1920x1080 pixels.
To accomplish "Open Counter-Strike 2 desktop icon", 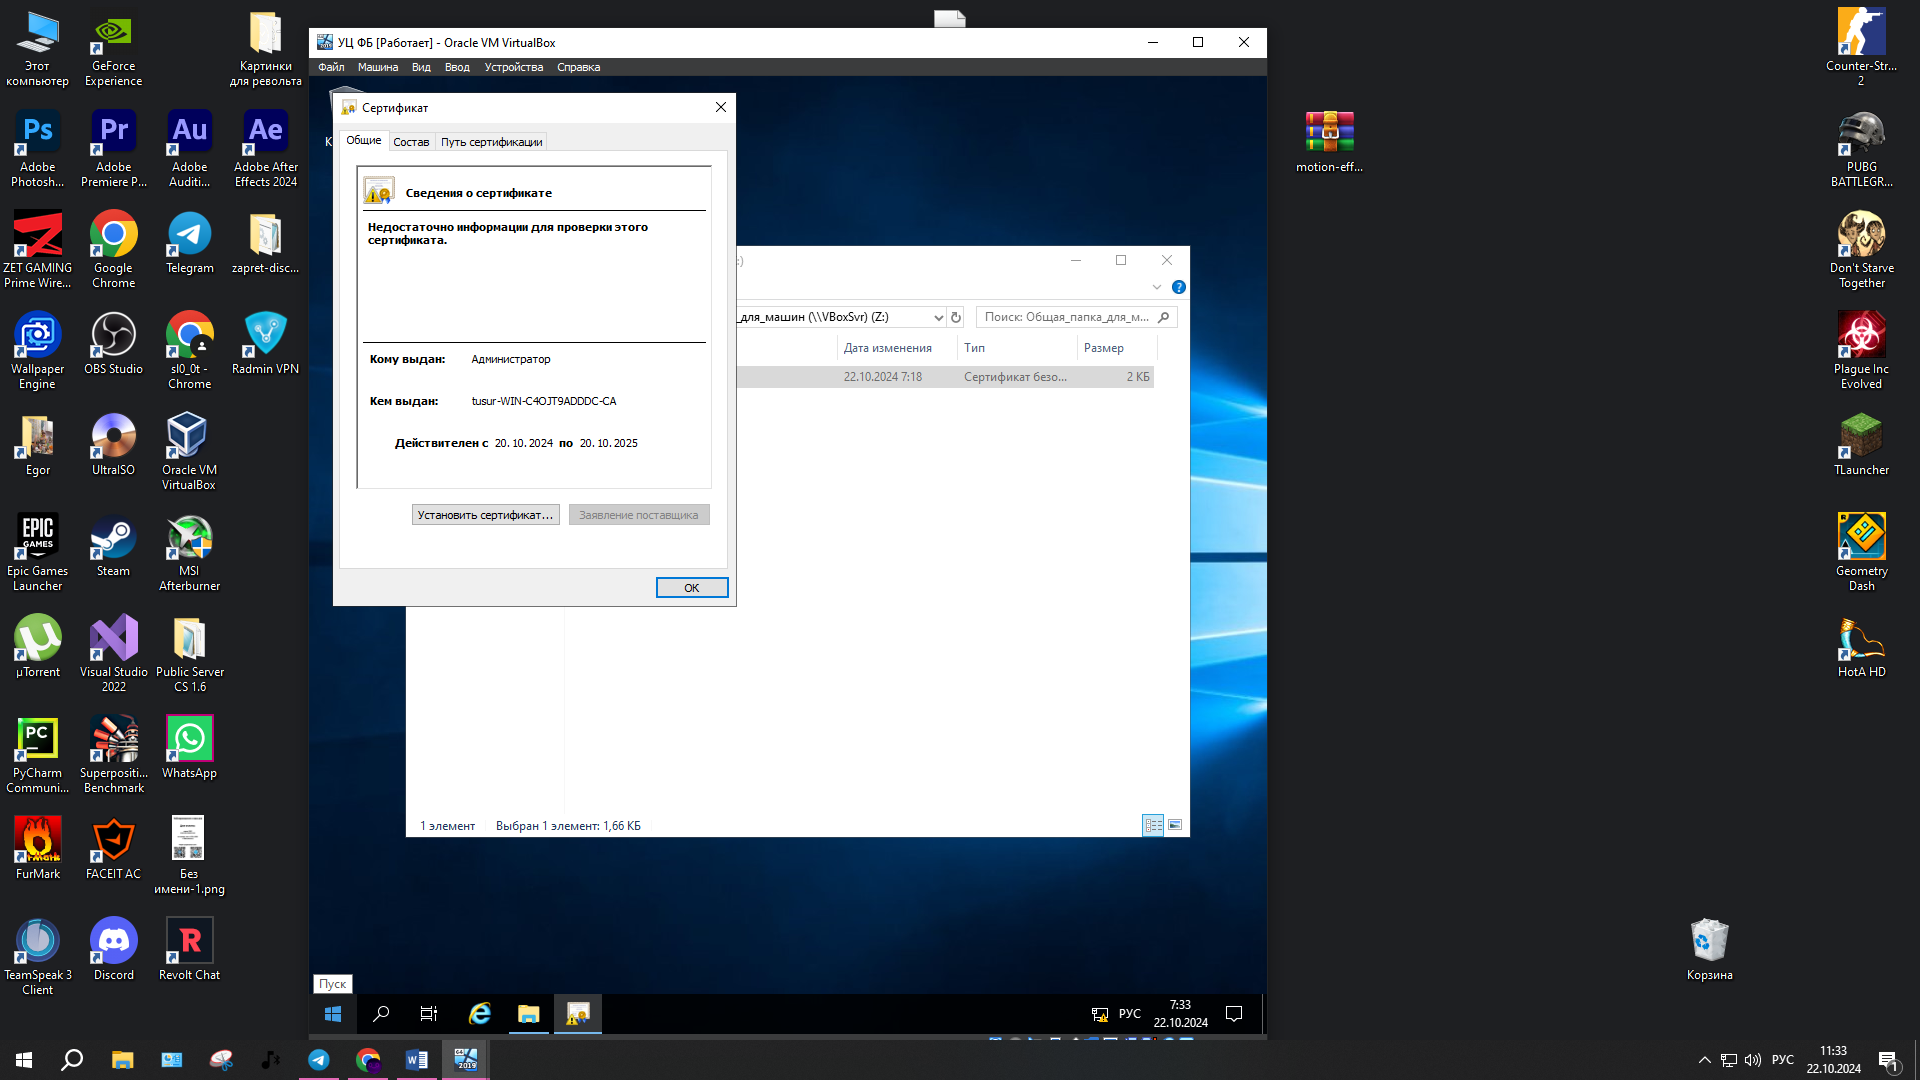I will (x=1861, y=47).
